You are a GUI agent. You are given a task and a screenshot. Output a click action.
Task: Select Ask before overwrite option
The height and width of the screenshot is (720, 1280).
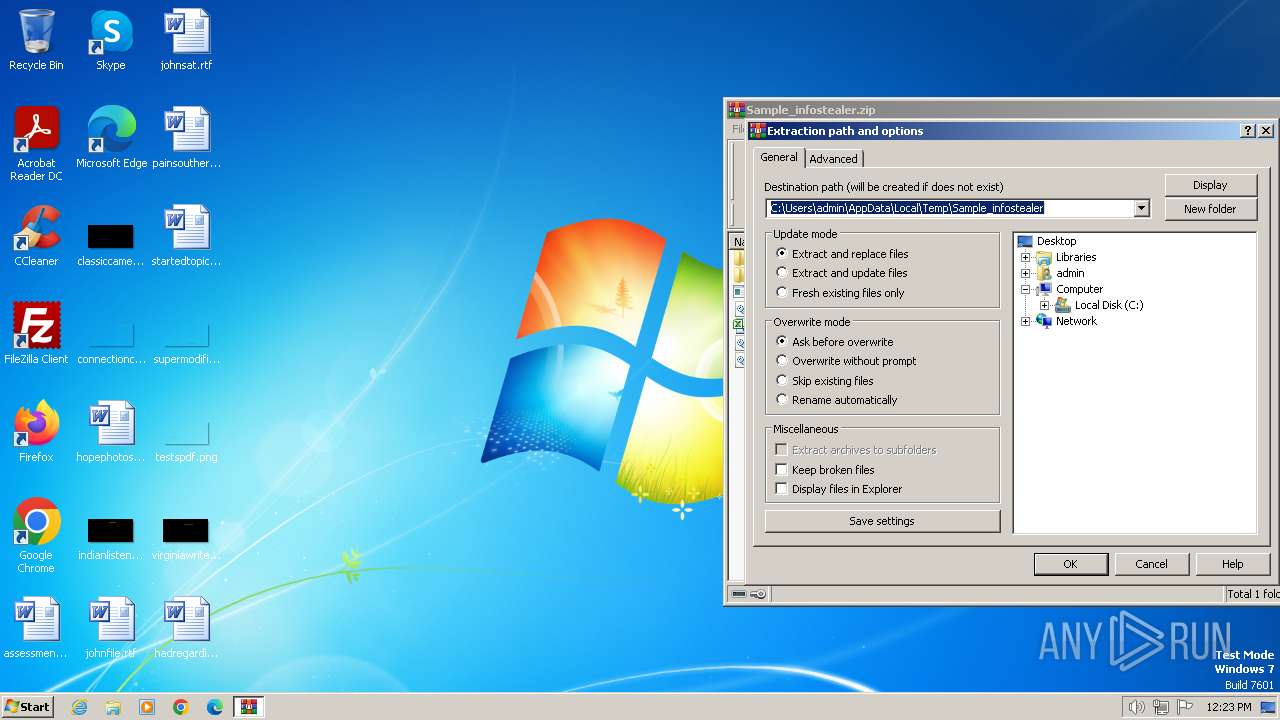click(x=835, y=342)
